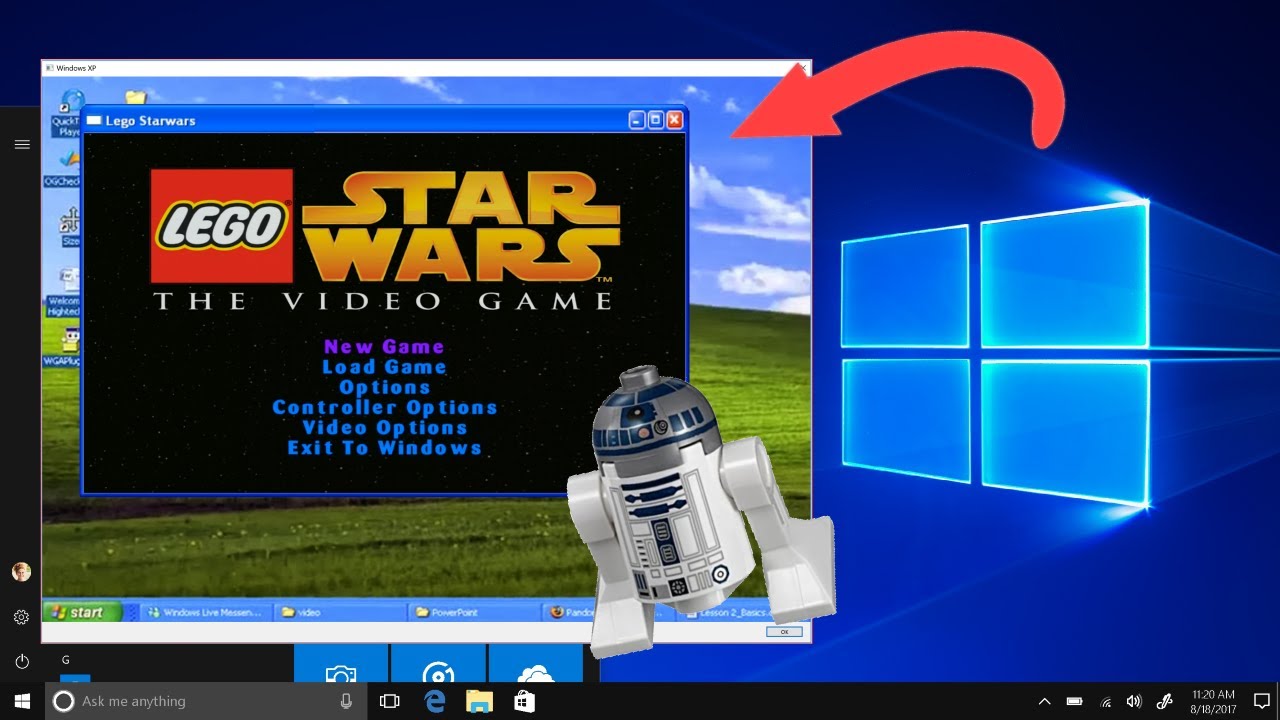Viewport: 1280px width, 720px height.
Task: Open Controller Options in the game menu
Action: (384, 407)
